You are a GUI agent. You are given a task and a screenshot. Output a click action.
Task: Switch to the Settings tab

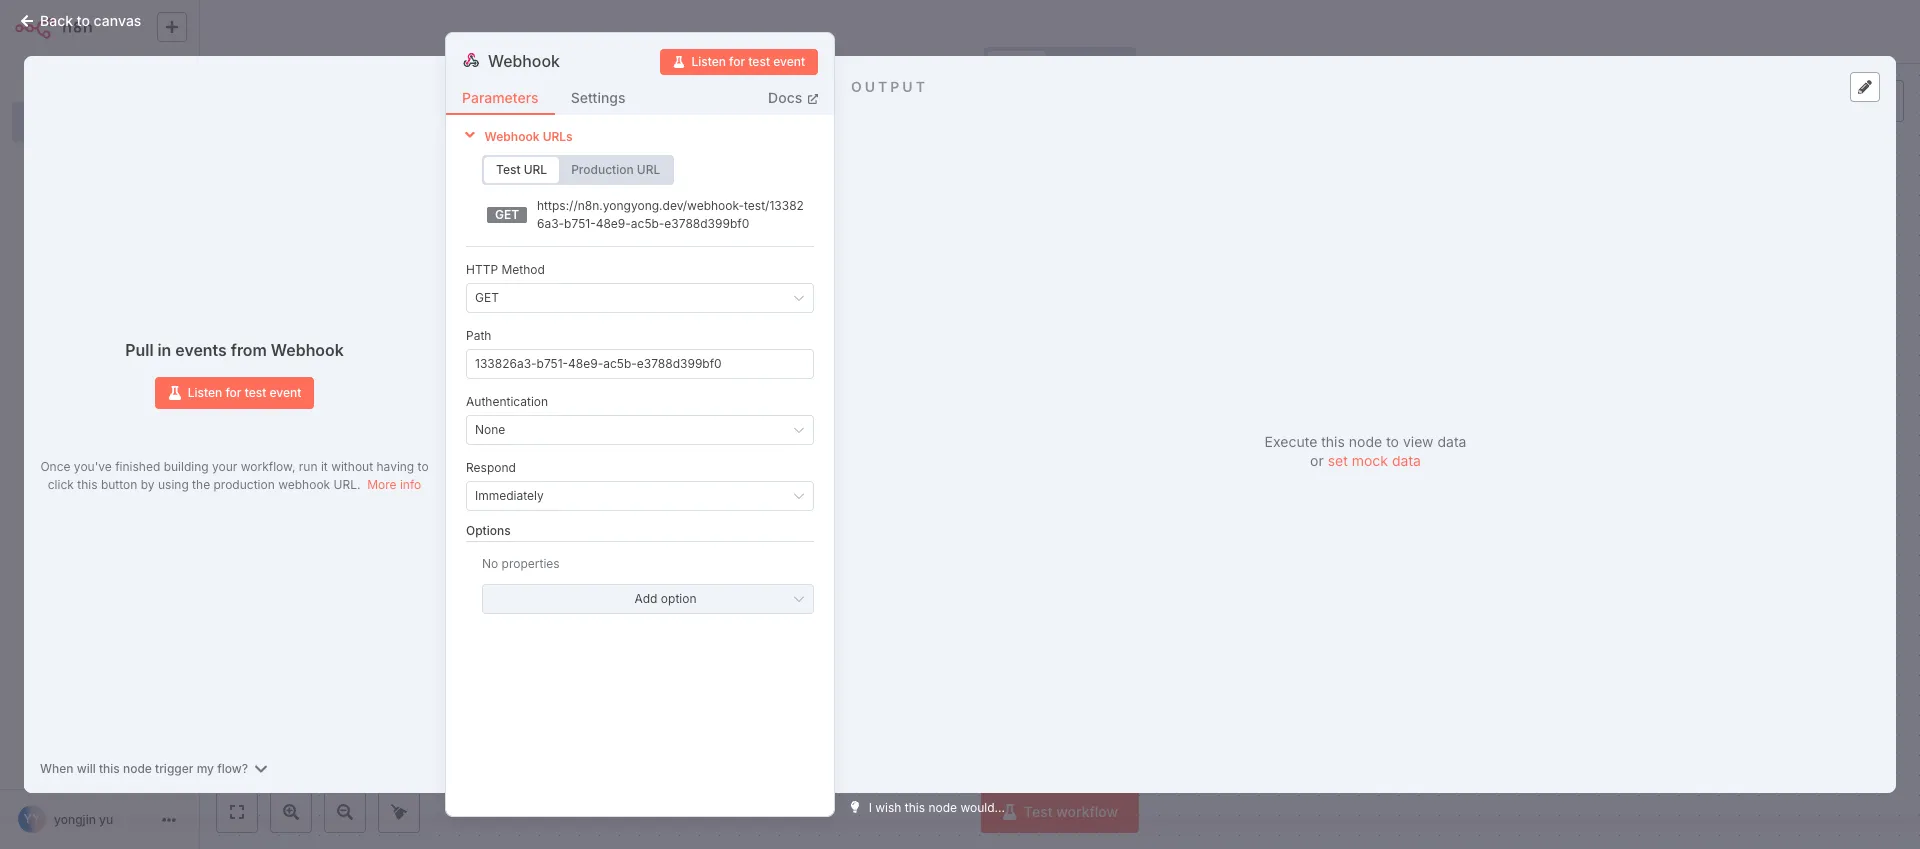[x=597, y=98]
